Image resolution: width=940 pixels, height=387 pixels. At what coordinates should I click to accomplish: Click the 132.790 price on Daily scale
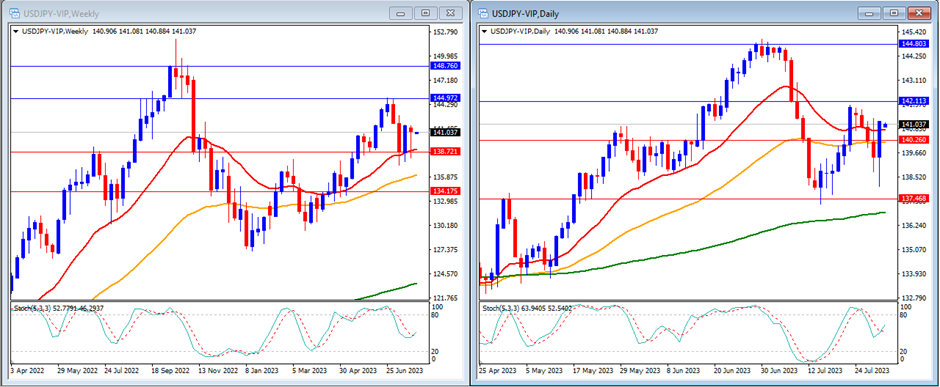pos(914,298)
